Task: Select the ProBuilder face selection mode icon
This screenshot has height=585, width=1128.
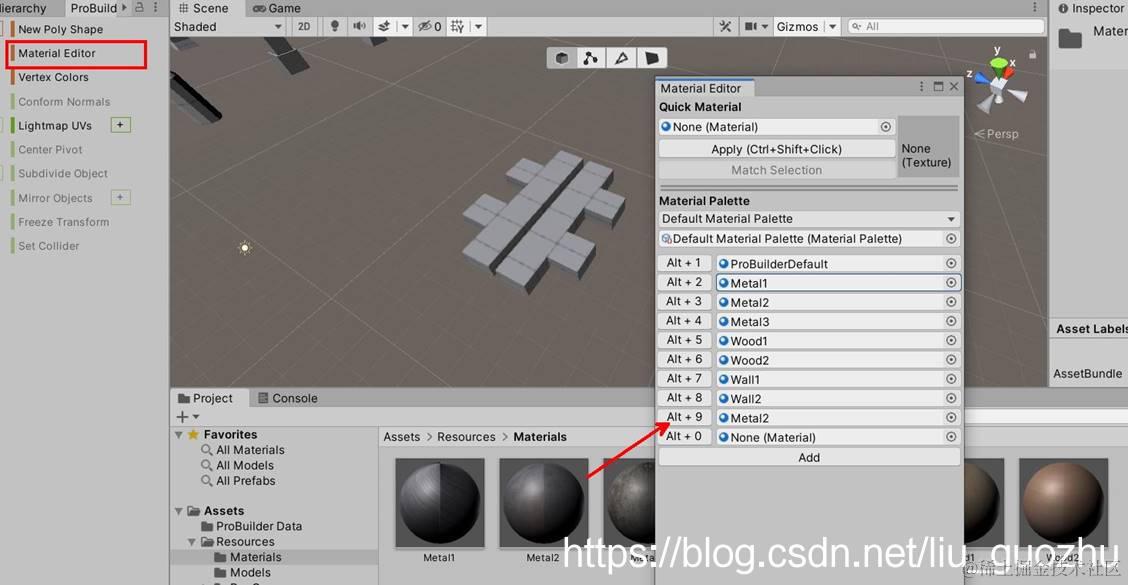Action: [x=652, y=58]
